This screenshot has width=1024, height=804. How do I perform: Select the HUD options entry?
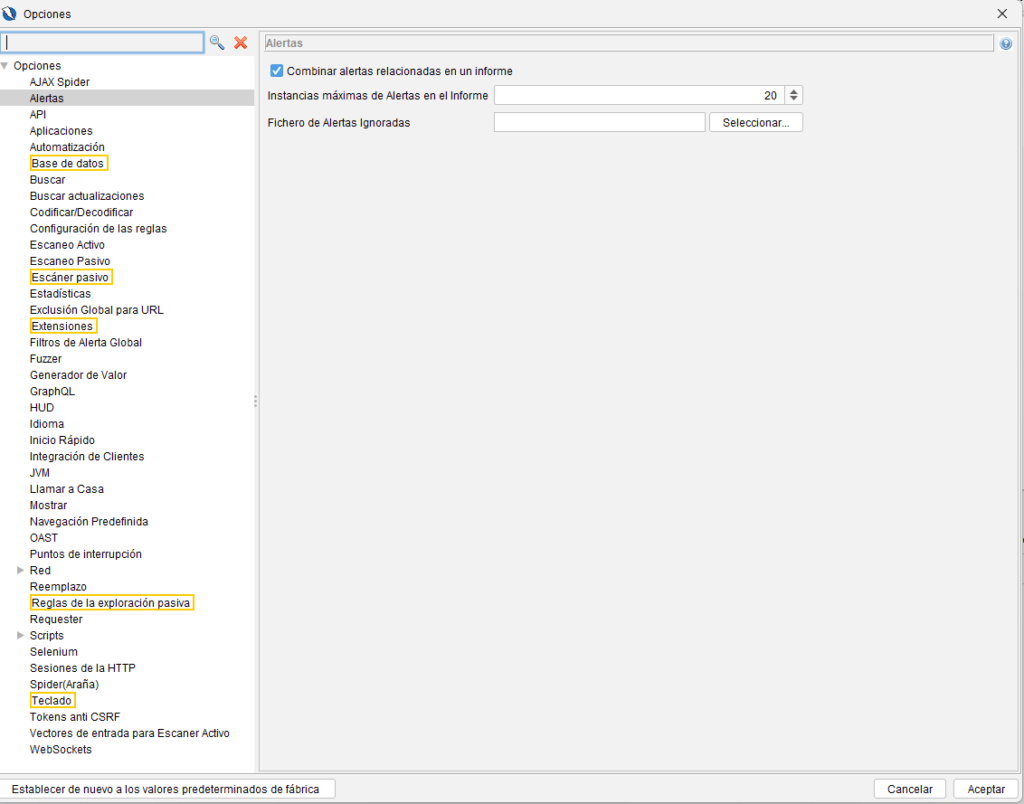click(x=42, y=408)
